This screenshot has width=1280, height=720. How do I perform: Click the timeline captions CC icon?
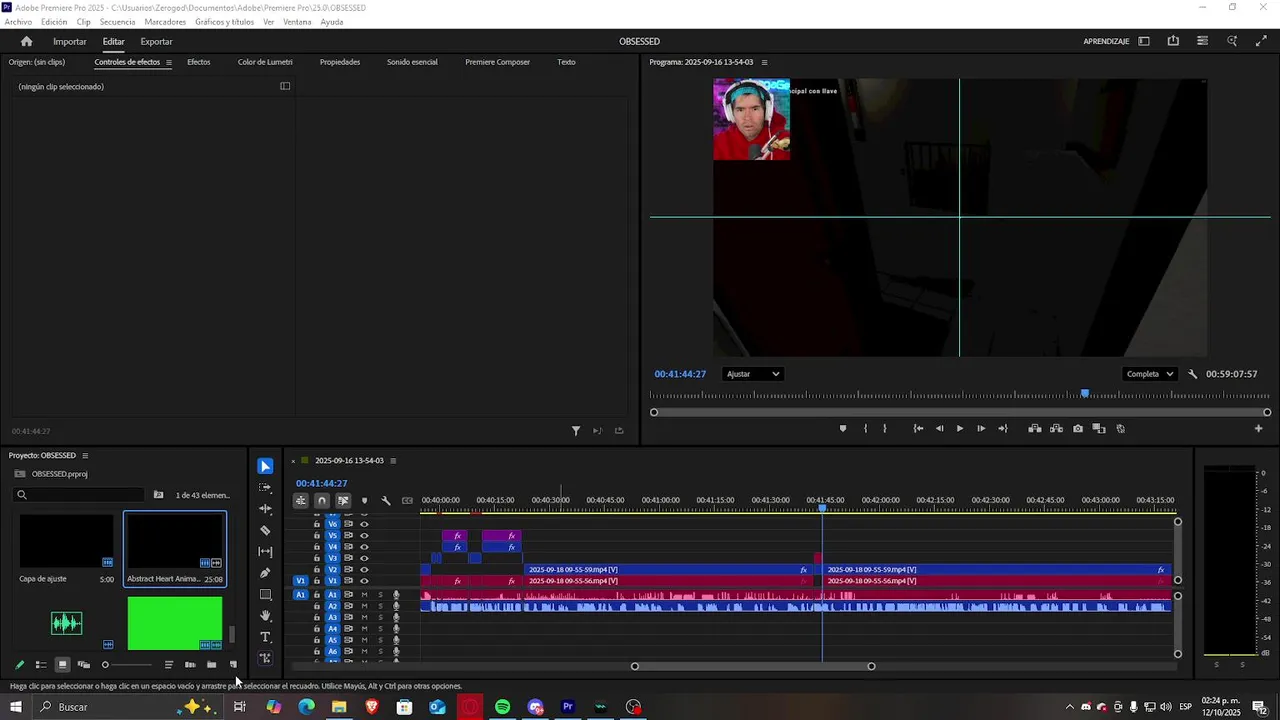407,500
